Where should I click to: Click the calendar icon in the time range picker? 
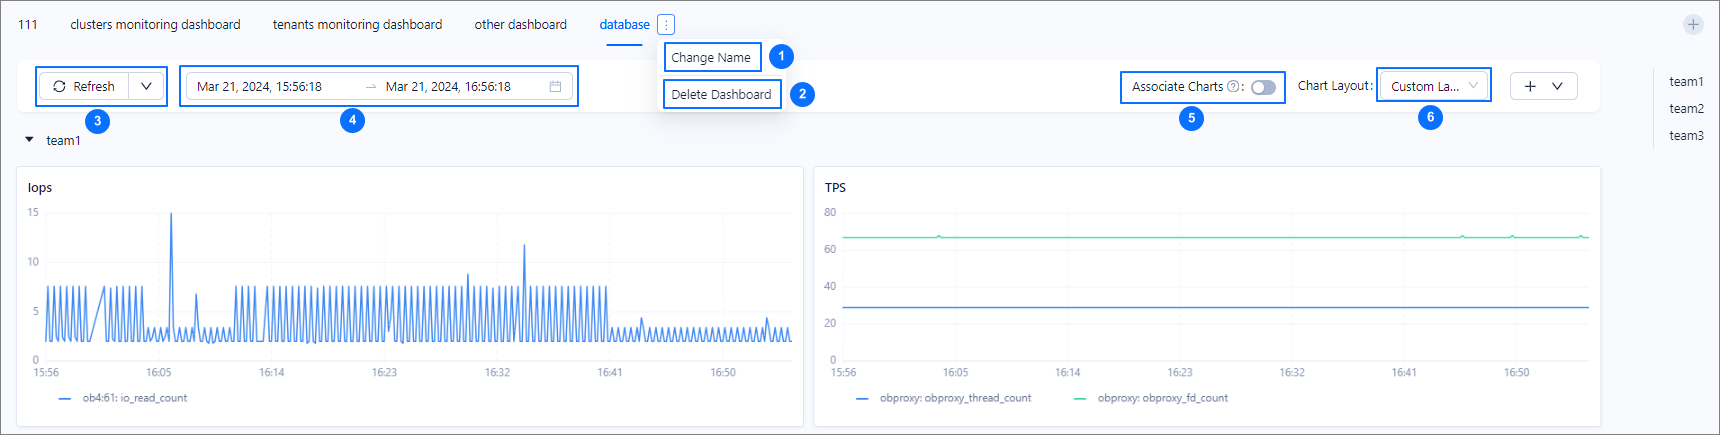click(x=555, y=87)
